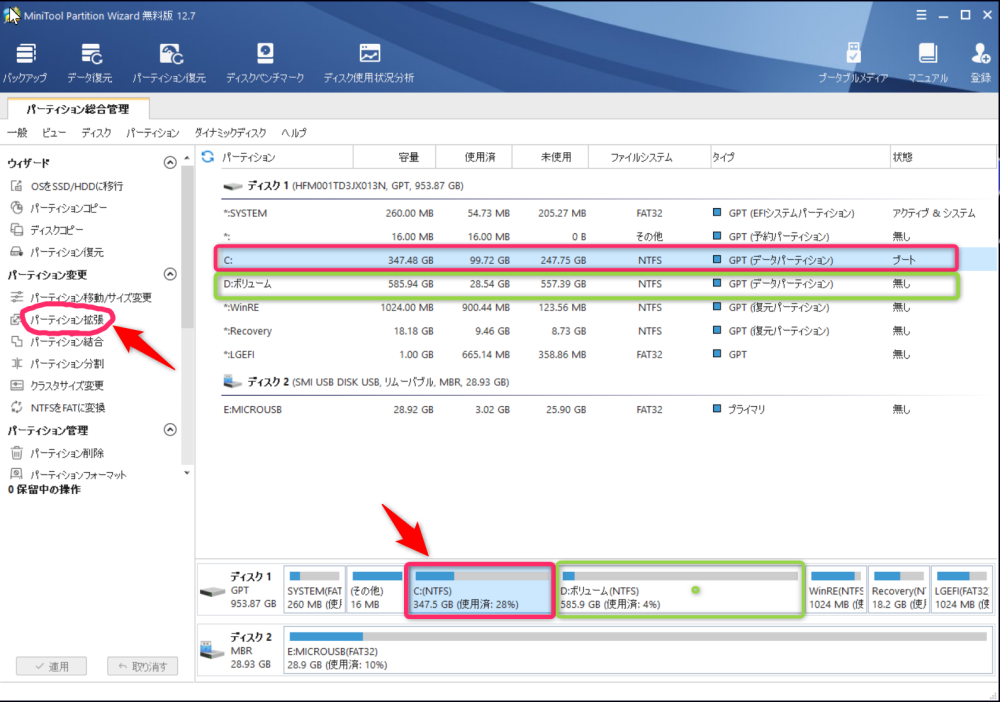Image resolution: width=1000 pixels, height=702 pixels.
Task: Select WinRE(NTFS block in disk map
Action: click(836, 590)
